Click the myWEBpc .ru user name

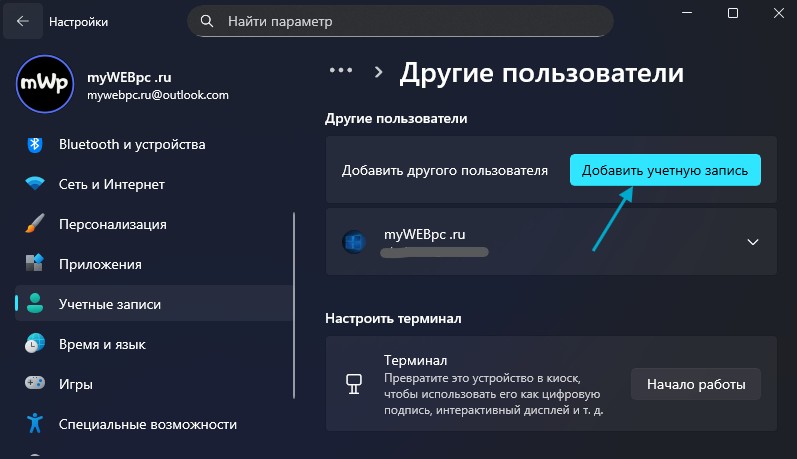(424, 234)
